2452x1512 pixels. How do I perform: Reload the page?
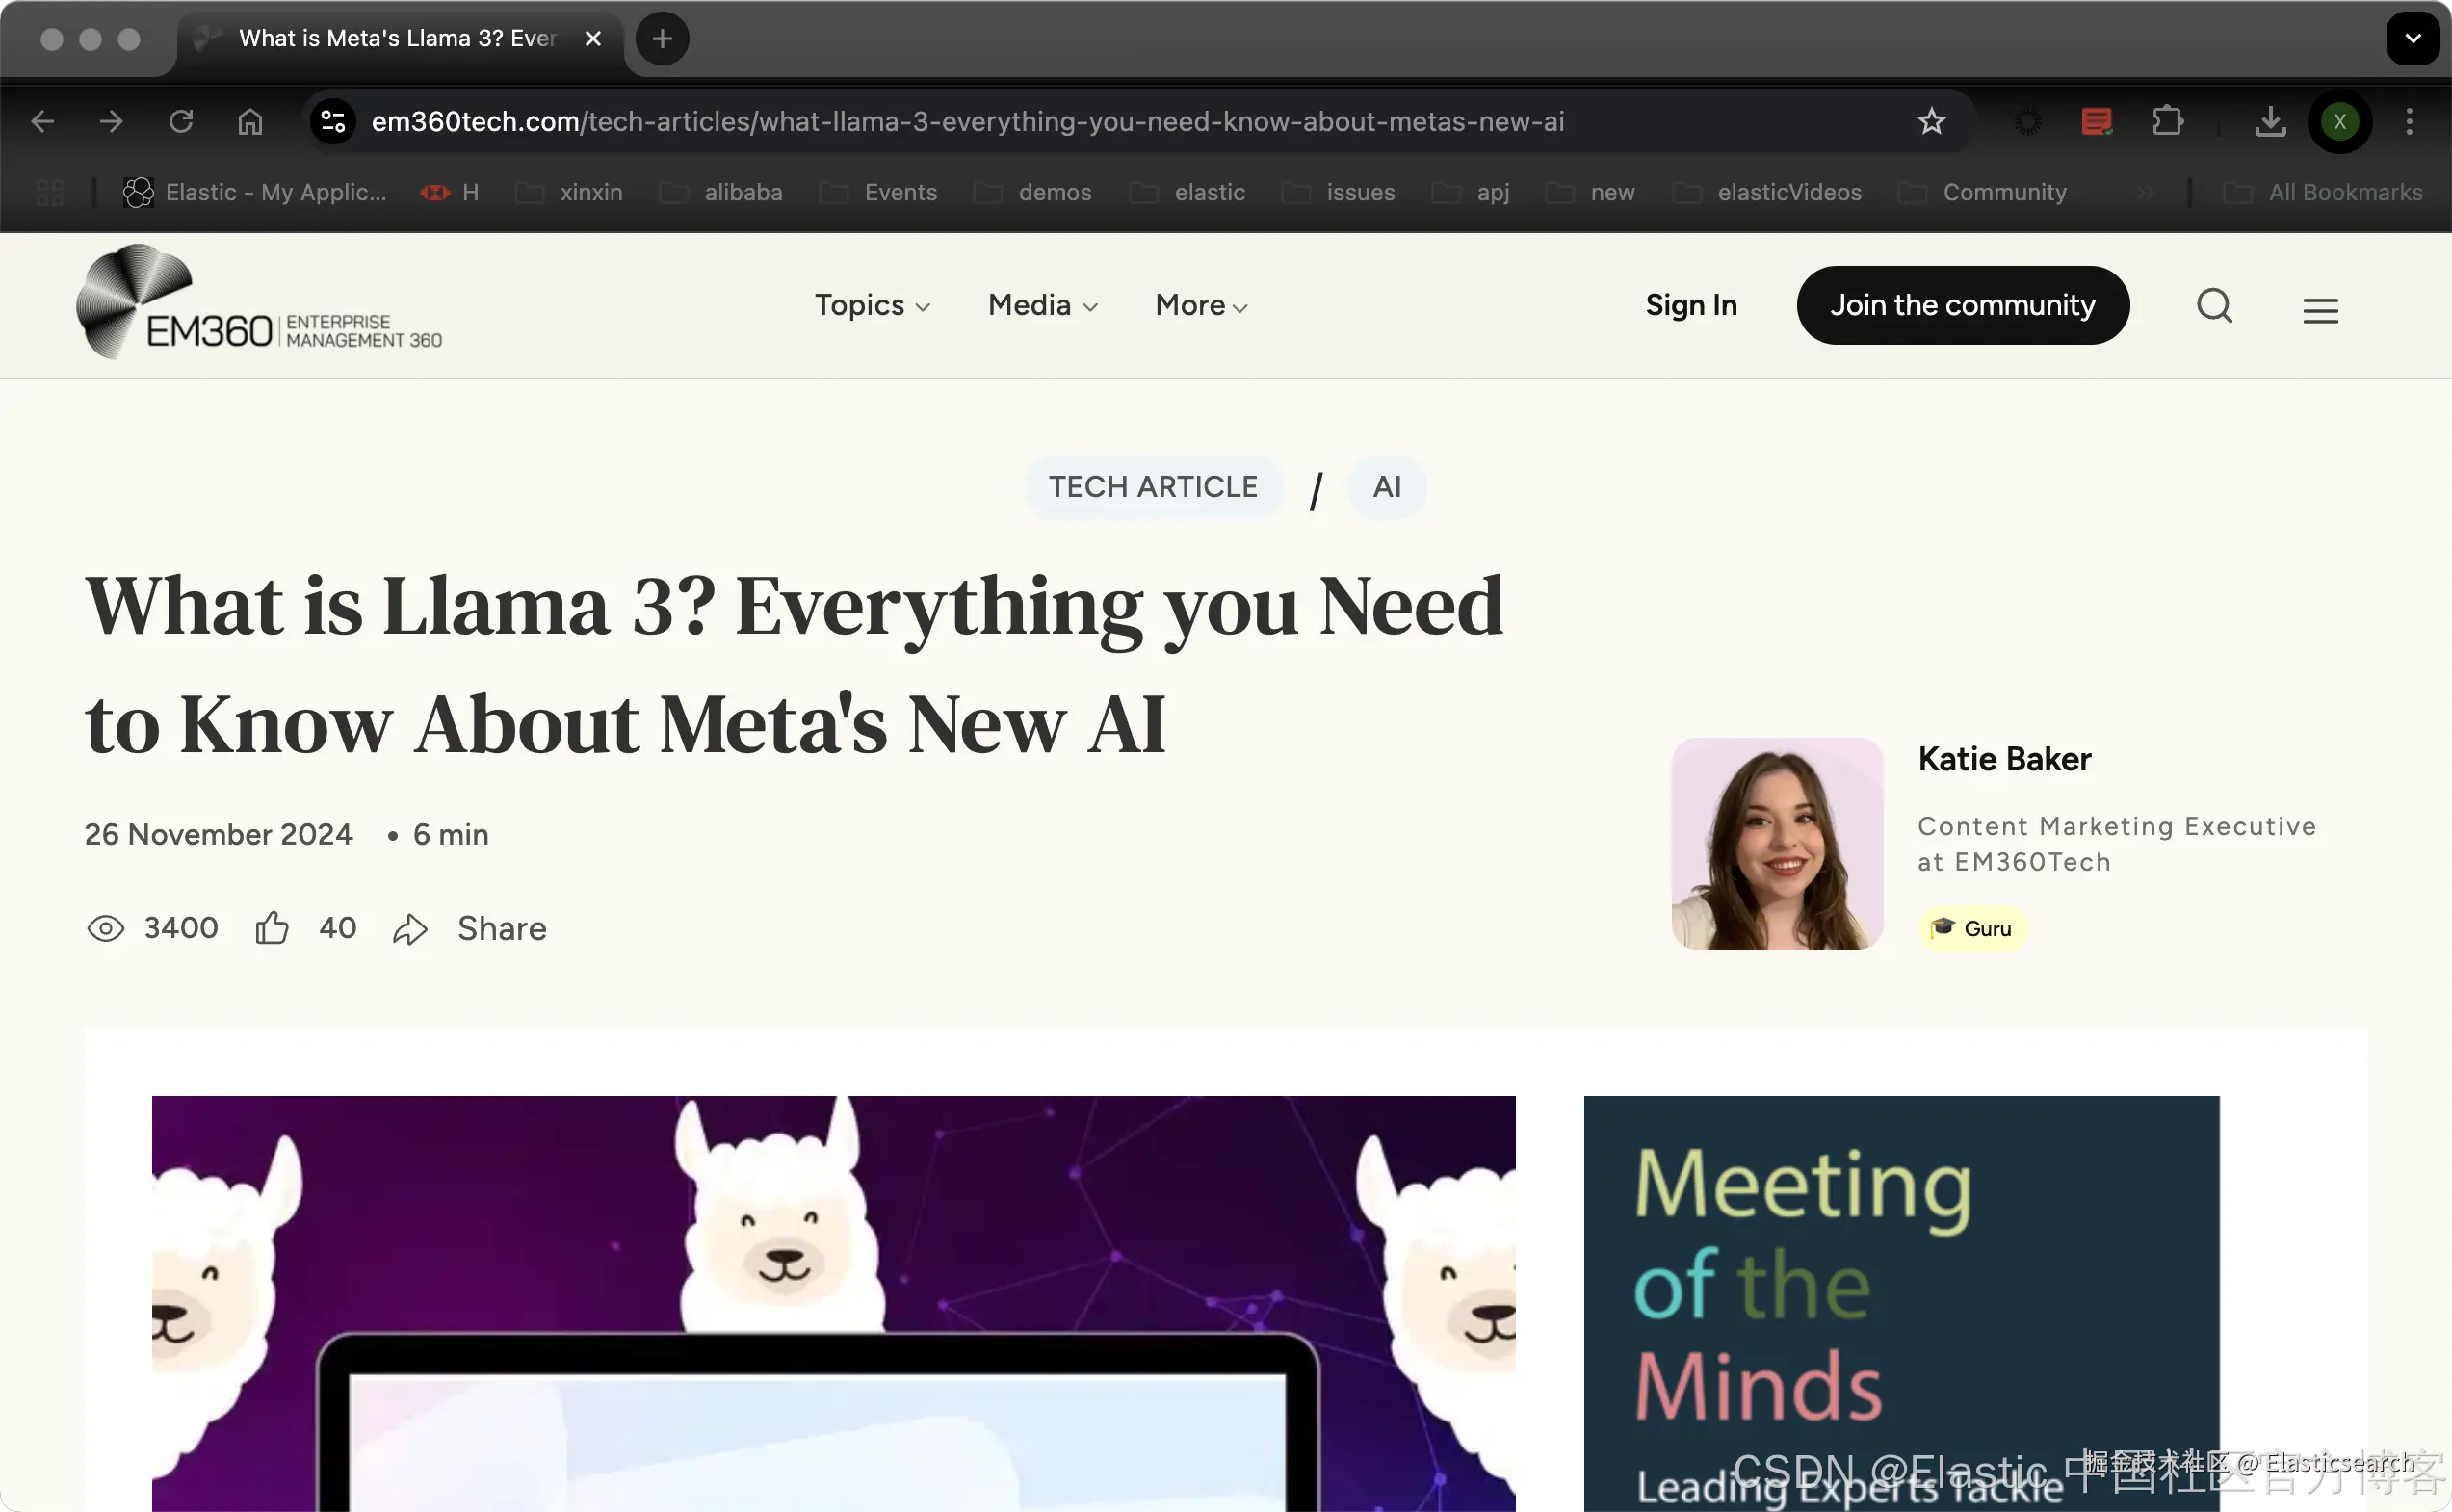[x=181, y=122]
